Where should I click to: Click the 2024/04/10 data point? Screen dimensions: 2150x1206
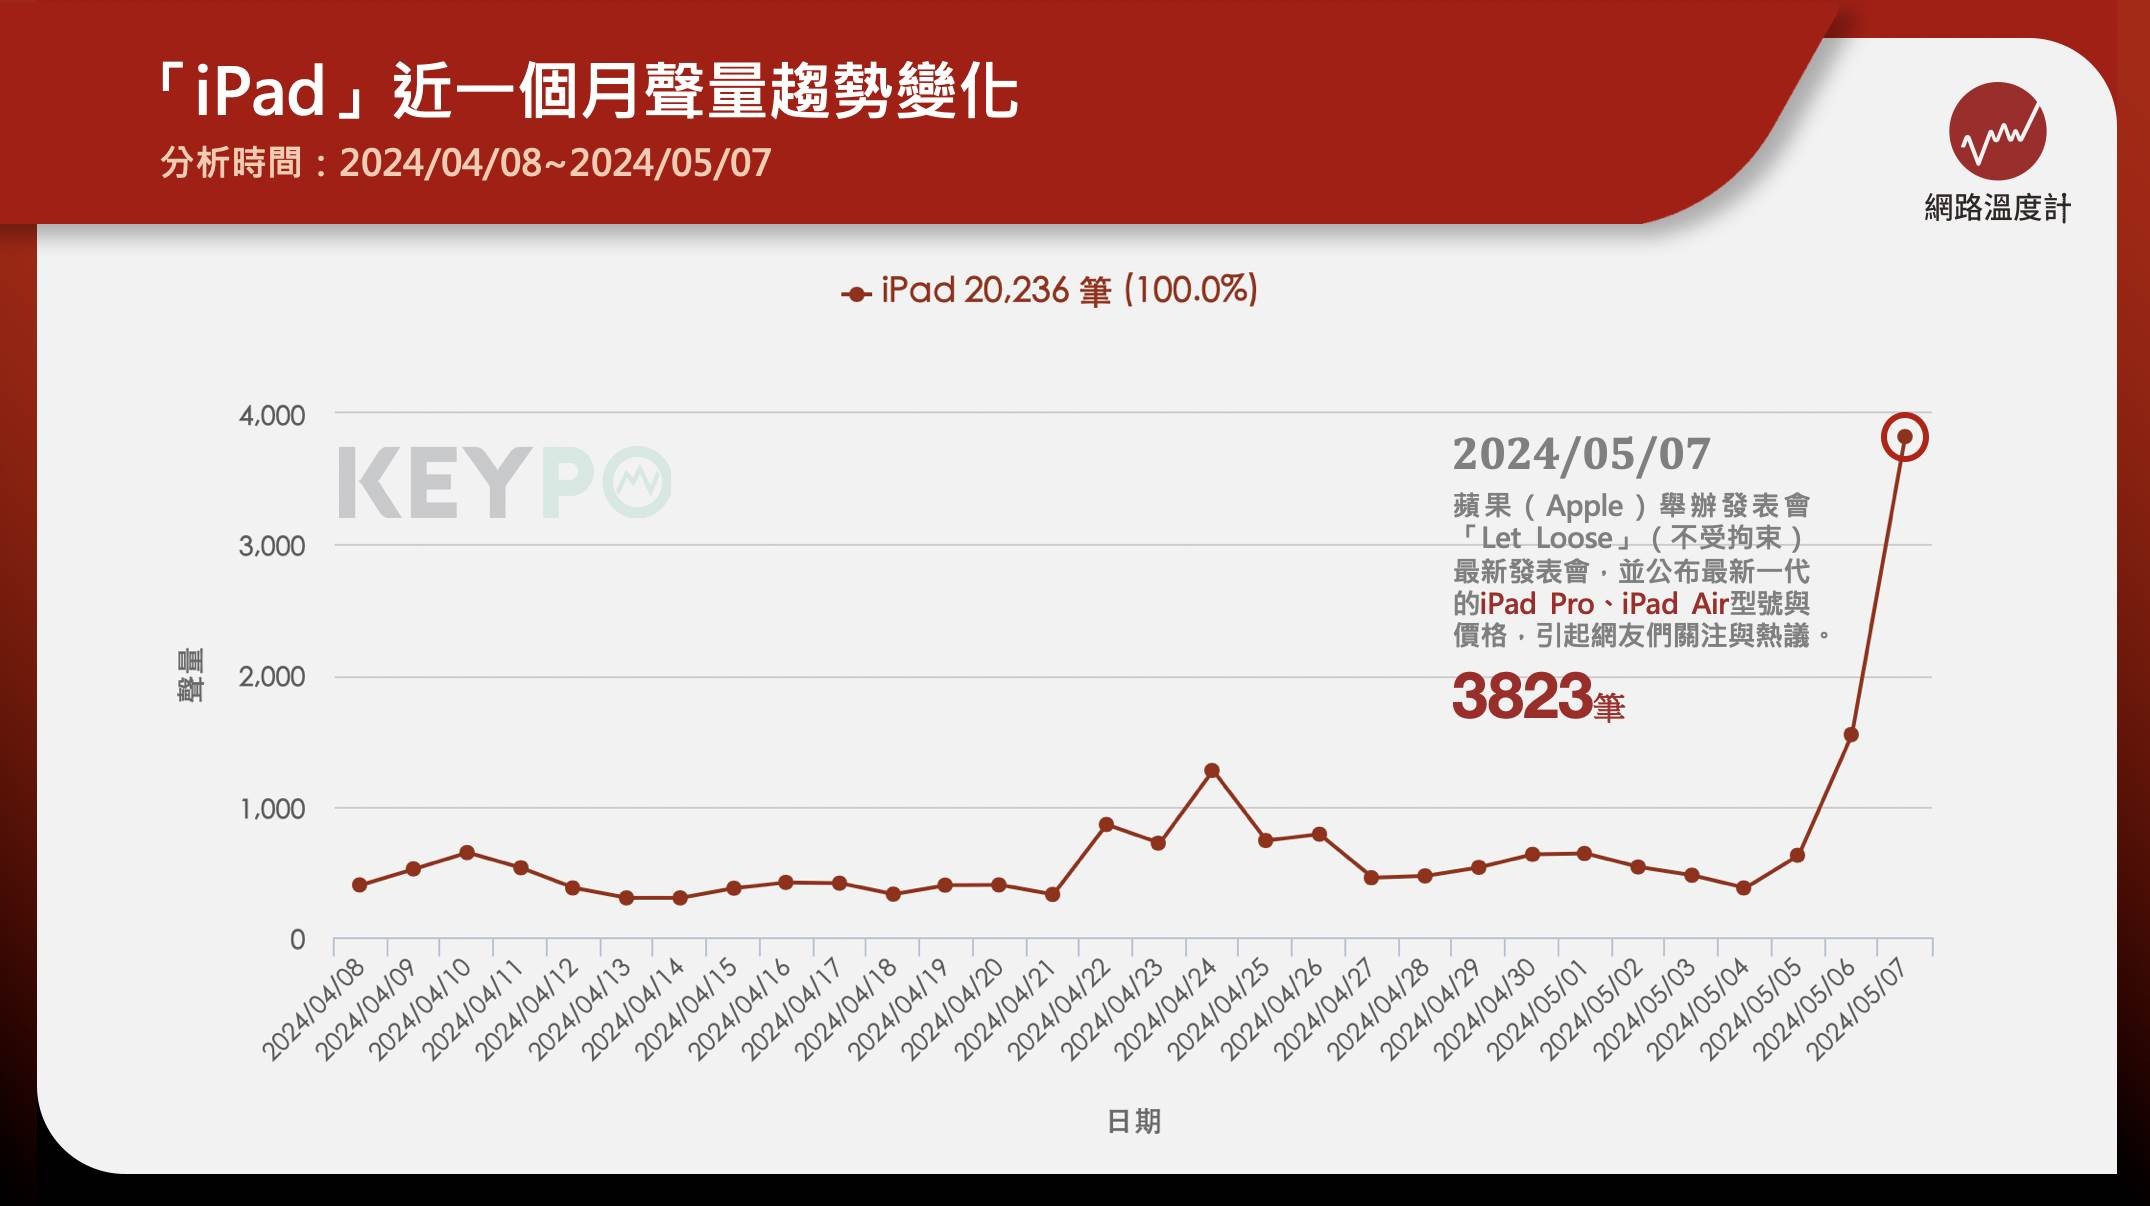pyautogui.click(x=467, y=852)
